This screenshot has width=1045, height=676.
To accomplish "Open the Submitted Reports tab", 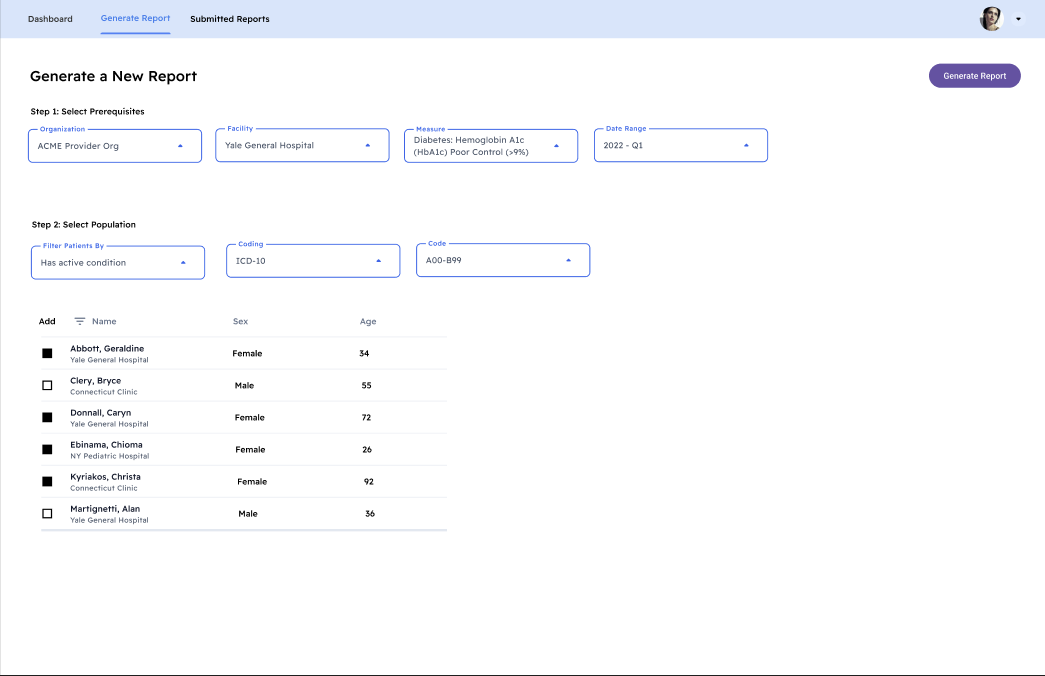I will pyautogui.click(x=229, y=18).
